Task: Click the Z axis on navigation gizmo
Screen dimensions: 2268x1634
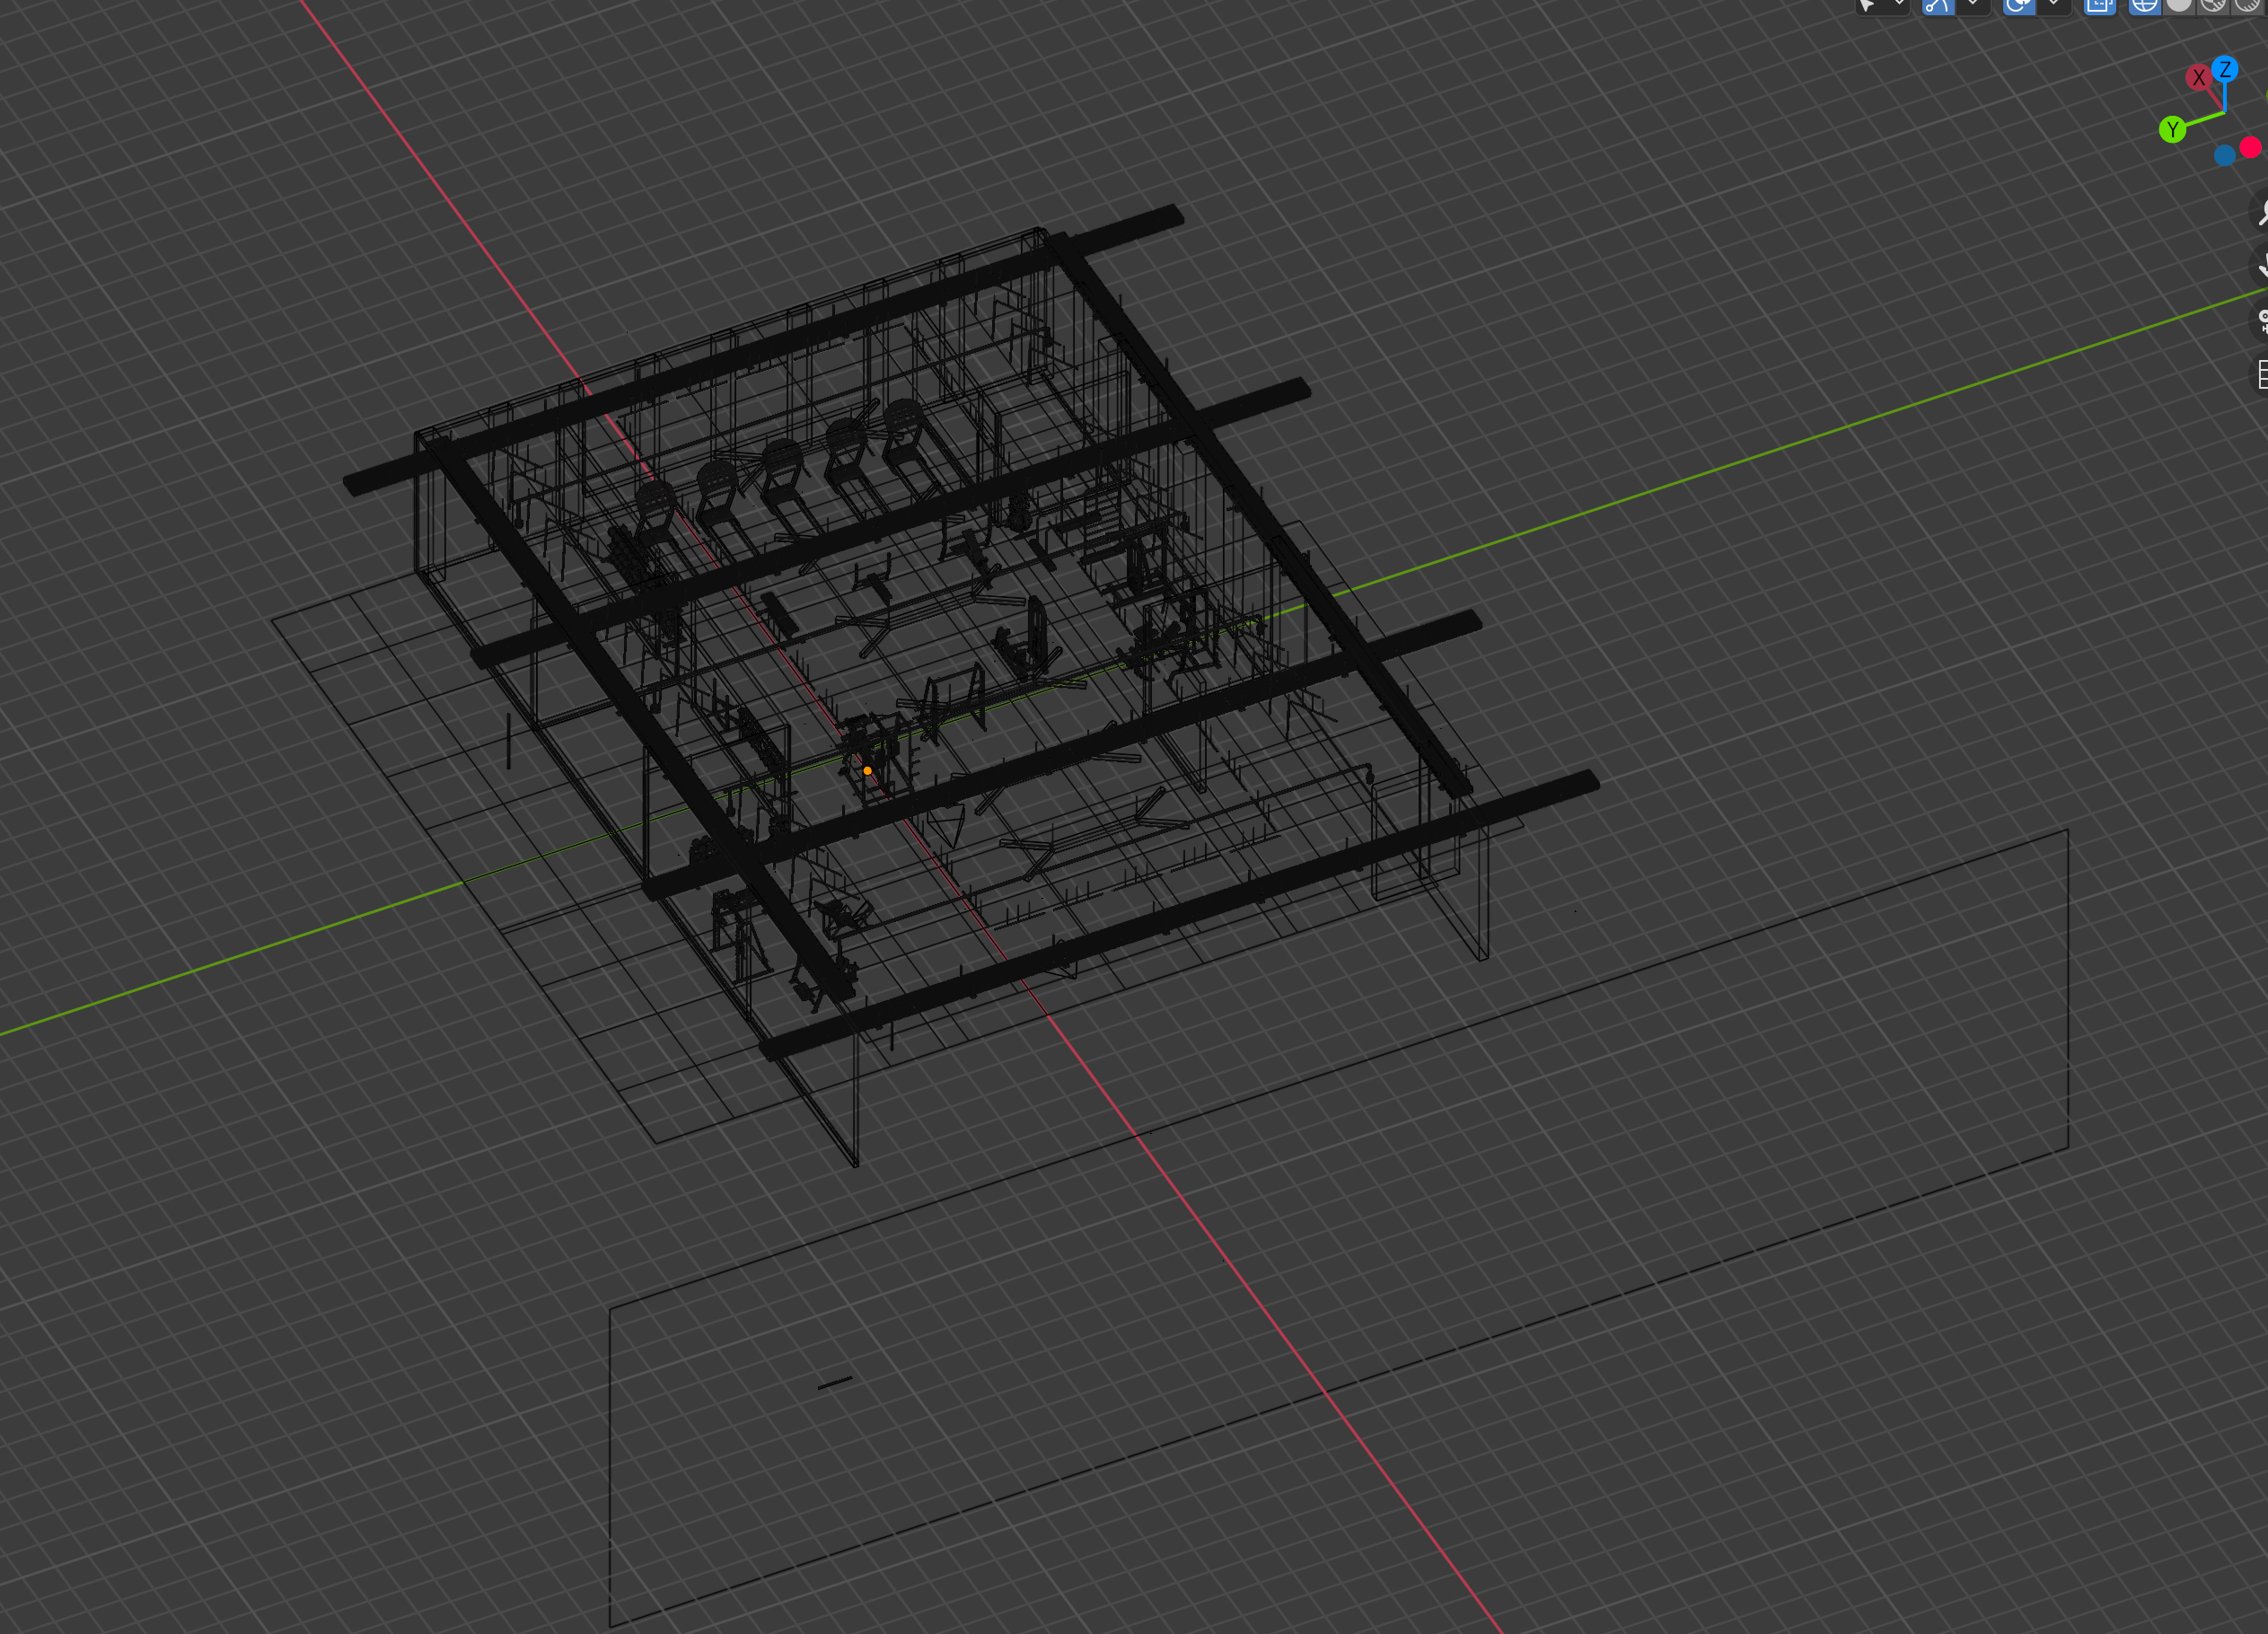Action: coord(2225,69)
